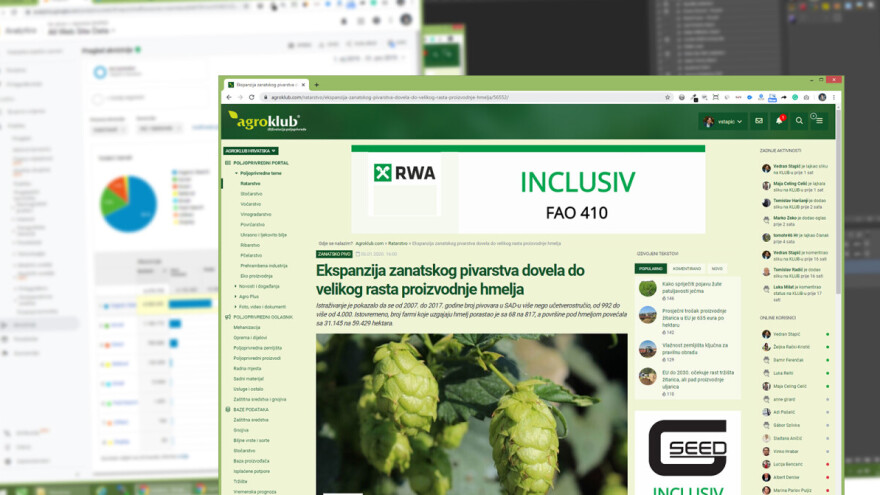This screenshot has height=495, width=880.
Task: Open the vstapic user account dropdown
Action: 720,121
